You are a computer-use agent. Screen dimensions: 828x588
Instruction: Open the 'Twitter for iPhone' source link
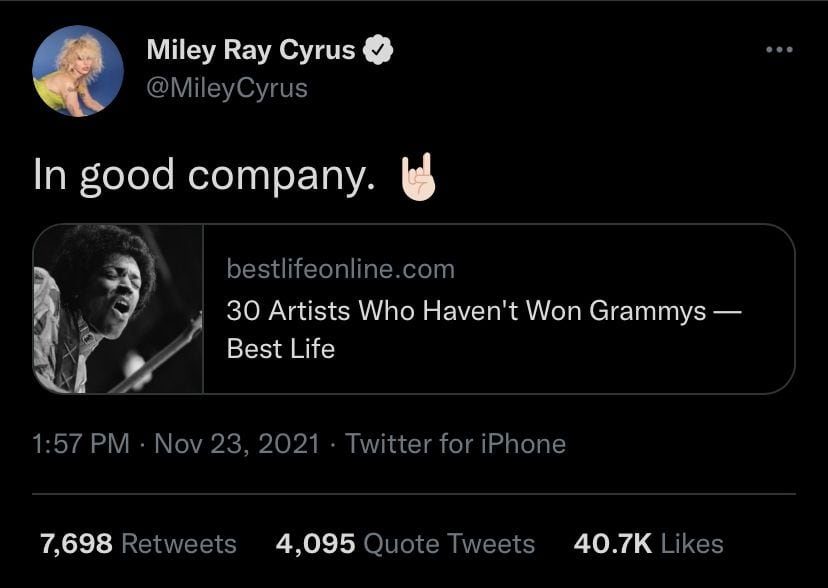(455, 443)
